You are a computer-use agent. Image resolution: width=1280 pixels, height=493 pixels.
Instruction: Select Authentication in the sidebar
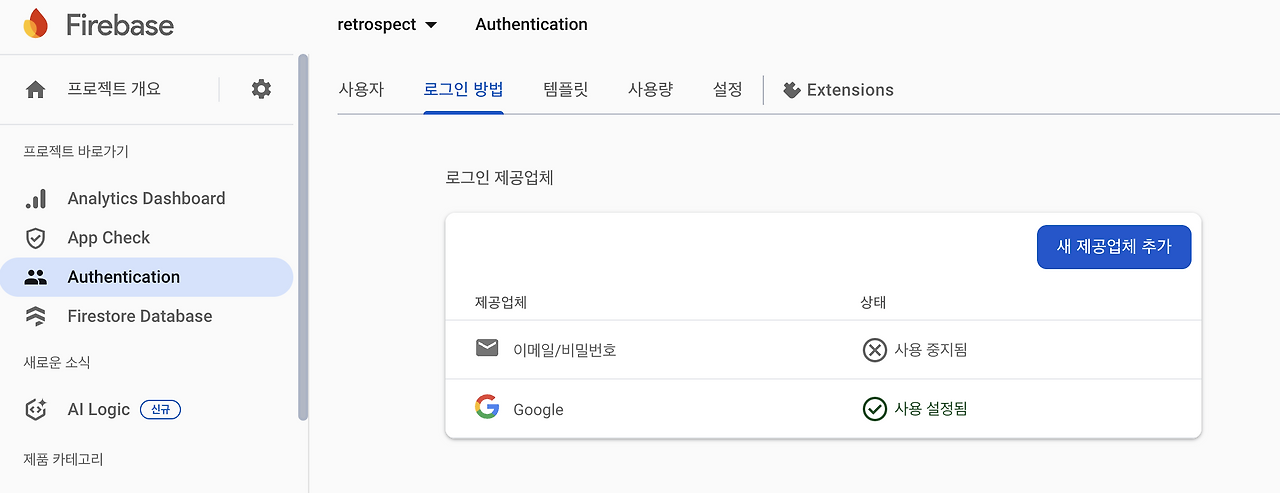pos(146,277)
